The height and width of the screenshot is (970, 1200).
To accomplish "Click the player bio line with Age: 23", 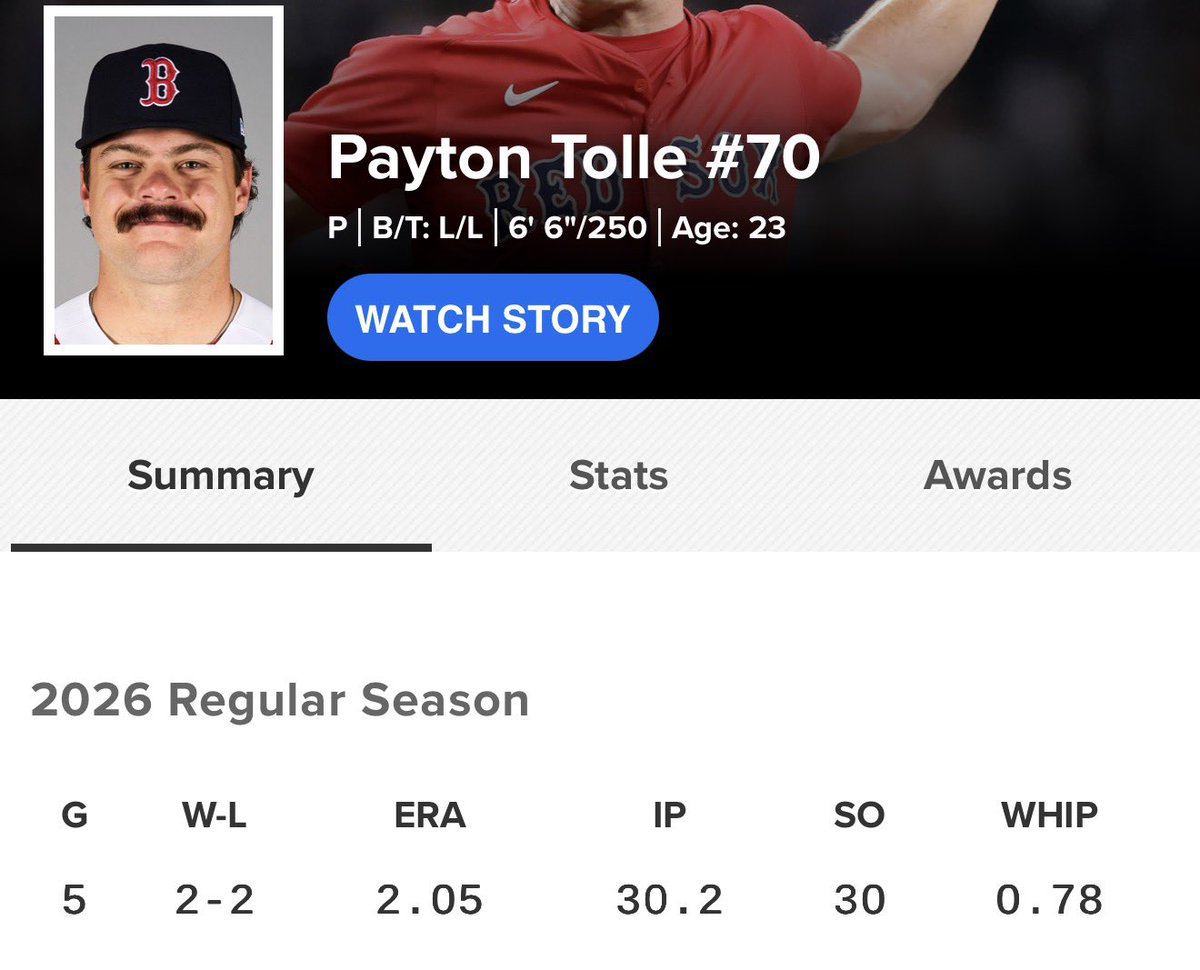I will pos(557,229).
